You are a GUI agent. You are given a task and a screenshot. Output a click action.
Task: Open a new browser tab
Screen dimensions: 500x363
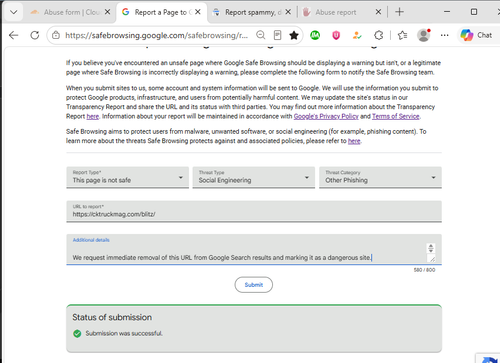pos(399,12)
